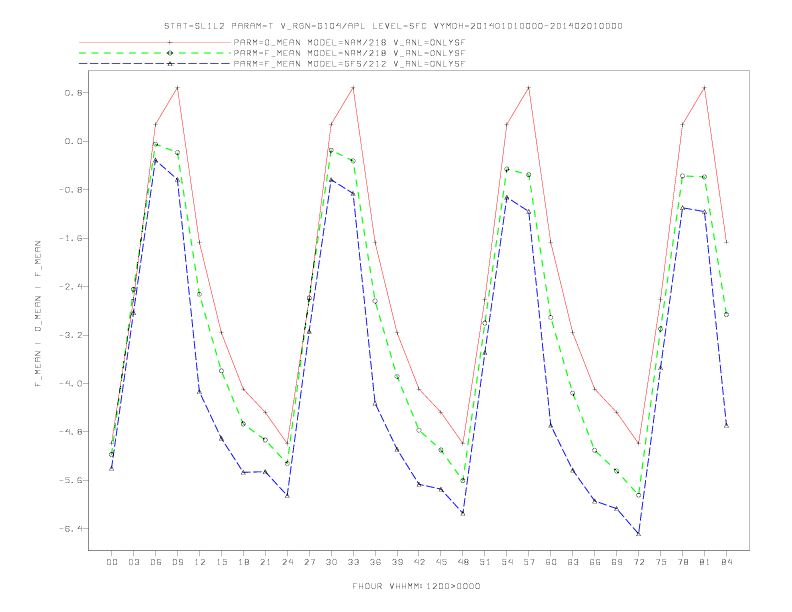Click the x-axis title FHOUR VHHMM:1200>0000

click(416, 586)
